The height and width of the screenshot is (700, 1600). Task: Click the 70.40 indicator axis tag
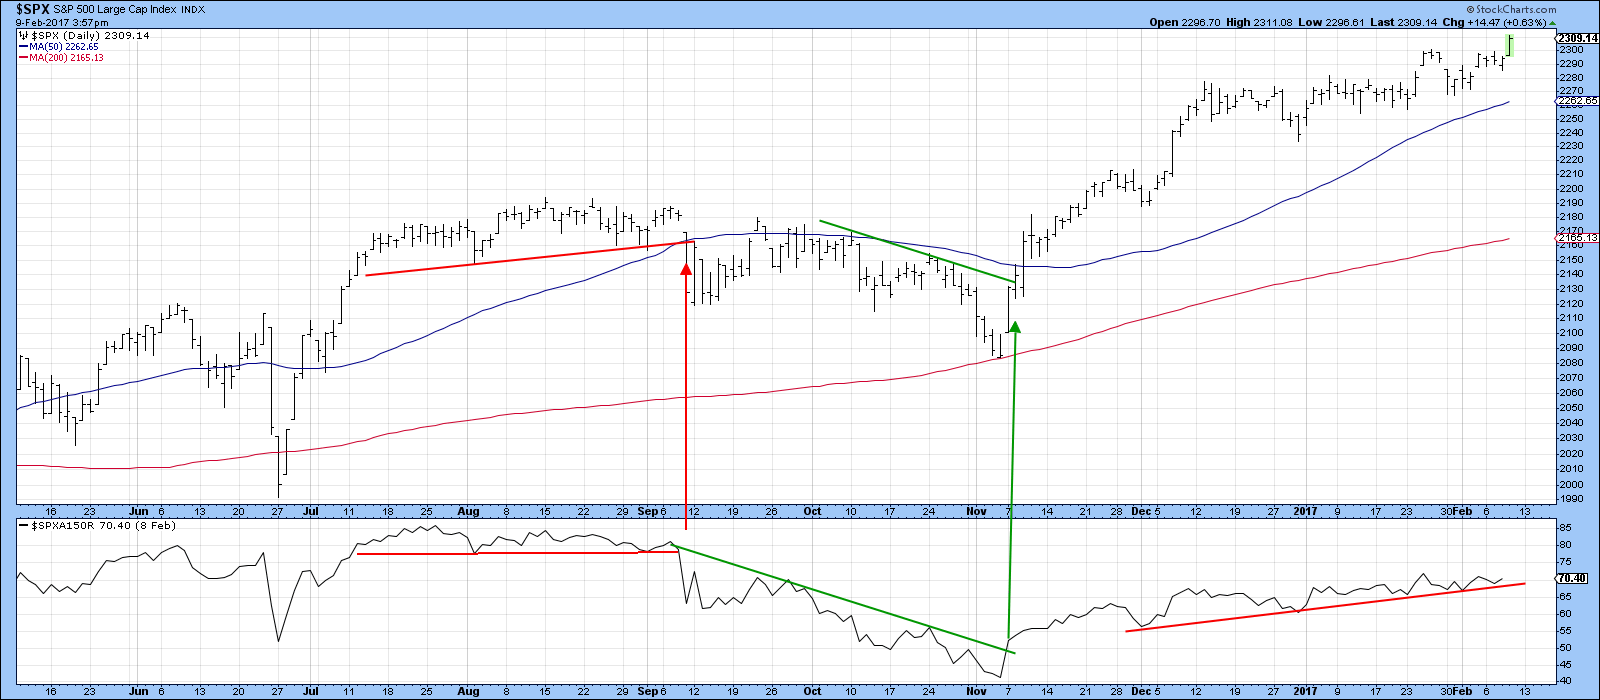pos(1573,579)
